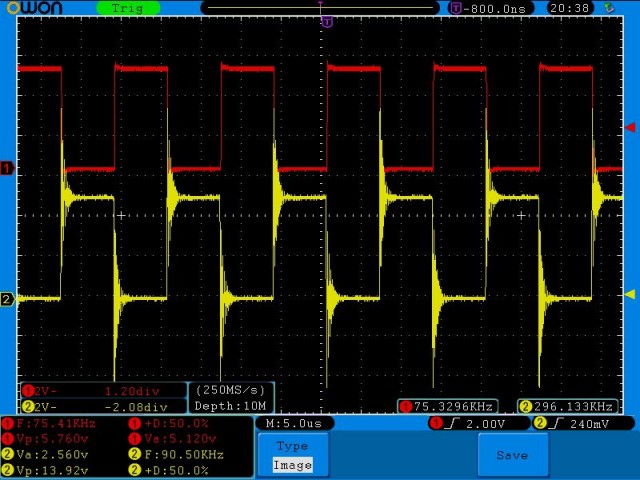The height and width of the screenshot is (480, 640).
Task: Click the 75.3296KHz frequency counter
Action: coord(447,407)
